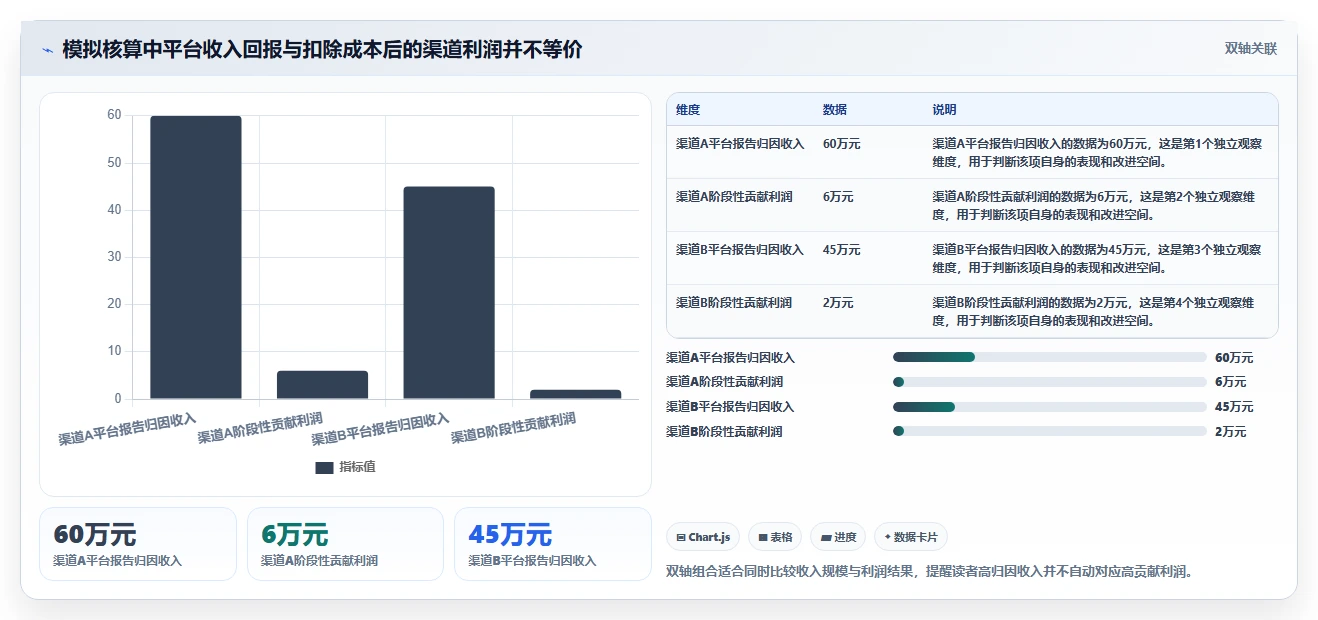Click y-axis label 60
The height and width of the screenshot is (620, 1318).
(114, 115)
